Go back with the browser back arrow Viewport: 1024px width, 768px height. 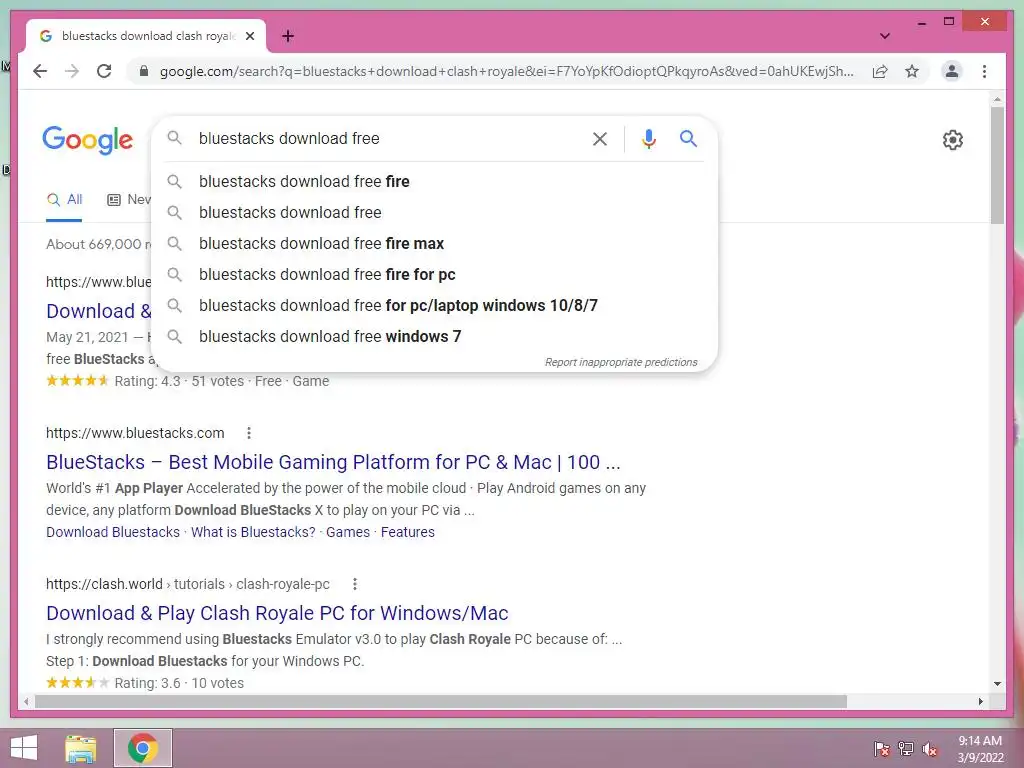[x=40, y=71]
